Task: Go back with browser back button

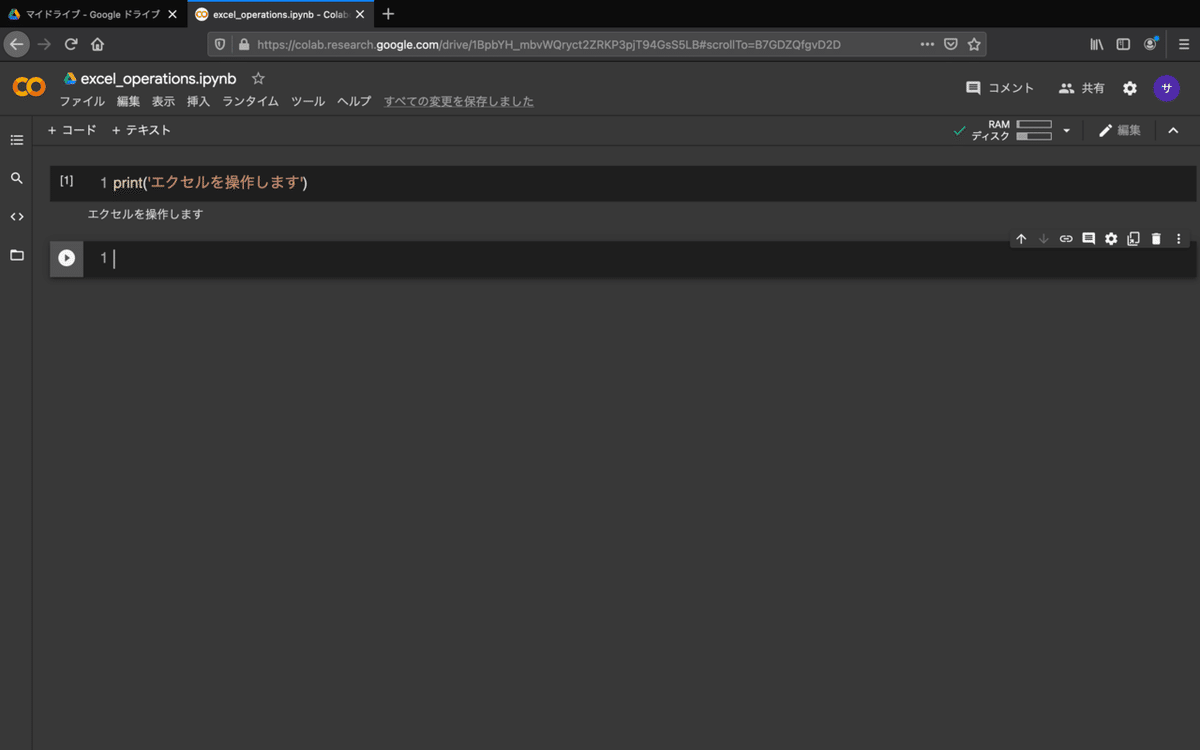Action: pos(16,44)
